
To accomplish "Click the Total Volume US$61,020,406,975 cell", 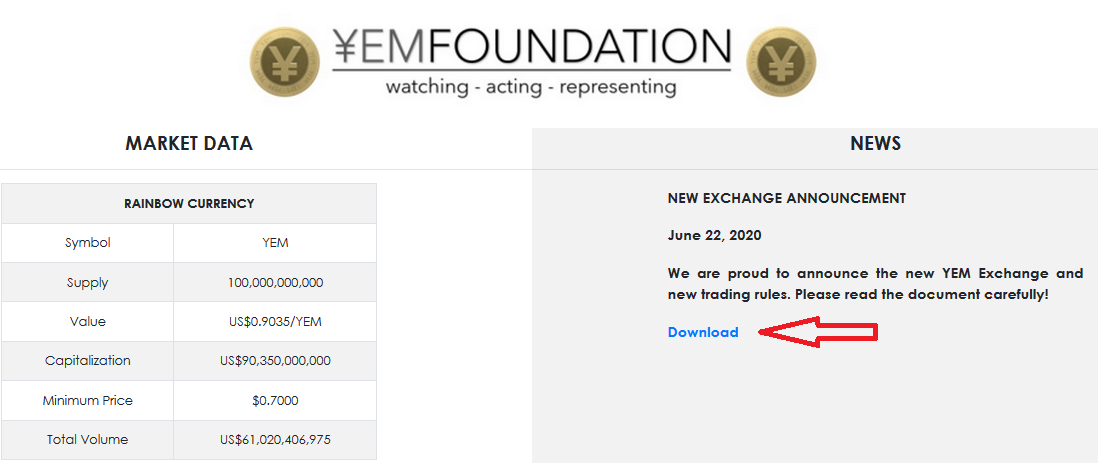I will tap(275, 439).
